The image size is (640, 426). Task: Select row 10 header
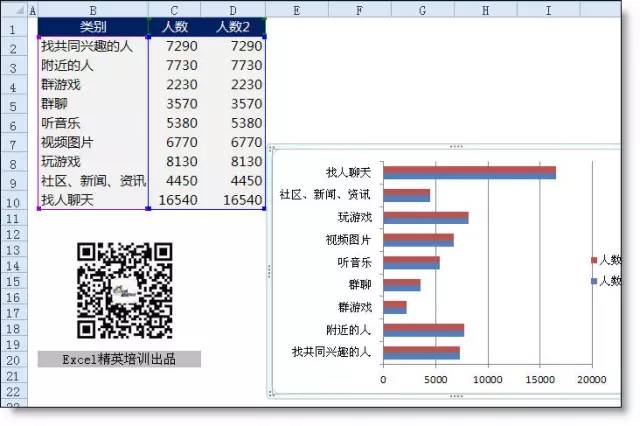(x=13, y=202)
